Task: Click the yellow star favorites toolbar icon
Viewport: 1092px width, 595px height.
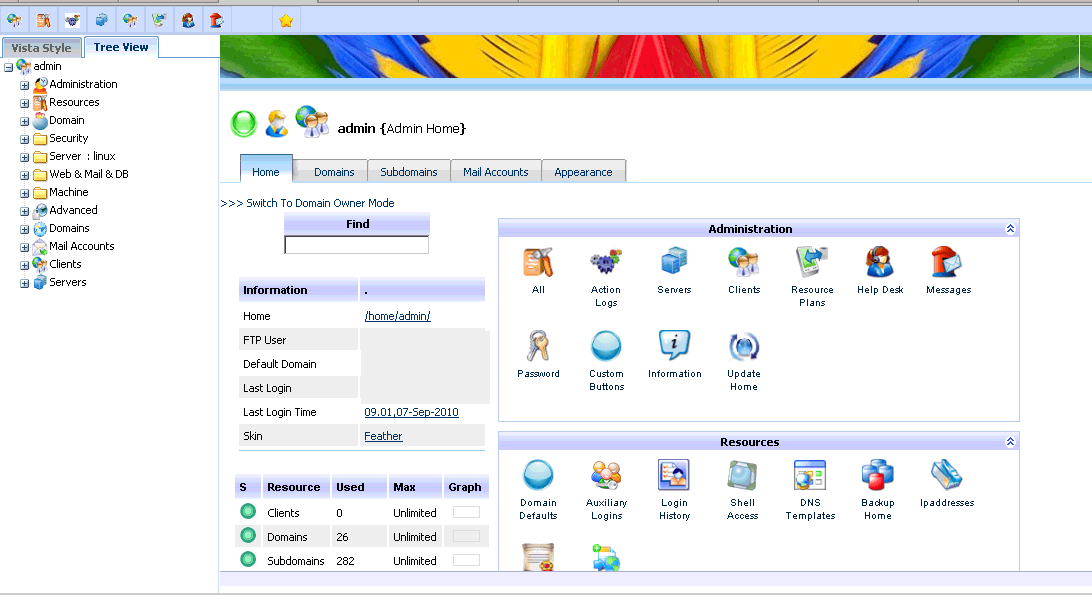Action: click(286, 20)
